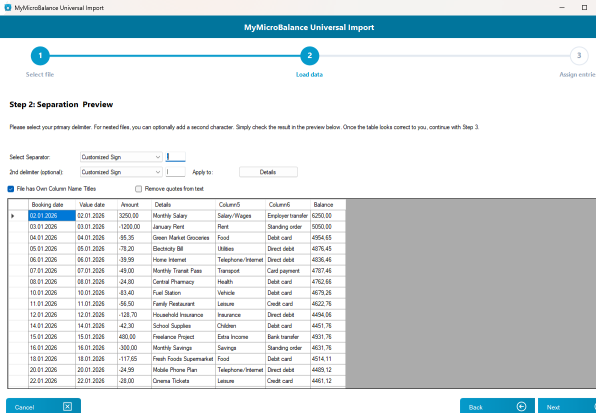596x413 pixels.
Task: Click the Select Separator custom sign field
Action: tap(176, 157)
